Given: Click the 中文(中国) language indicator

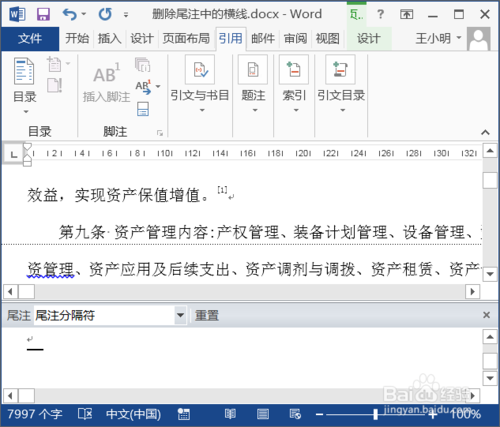Looking at the screenshot, I should (x=133, y=414).
